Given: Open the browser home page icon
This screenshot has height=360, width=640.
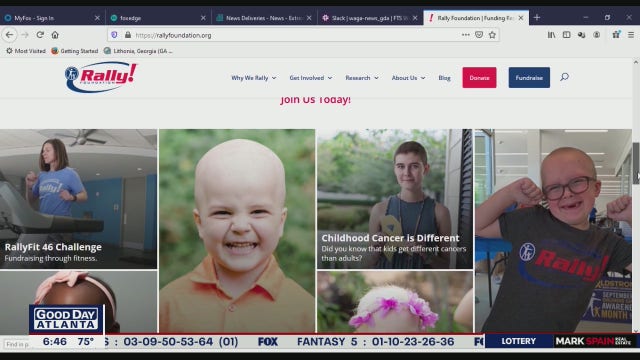Looking at the screenshot, I should [x=55, y=35].
